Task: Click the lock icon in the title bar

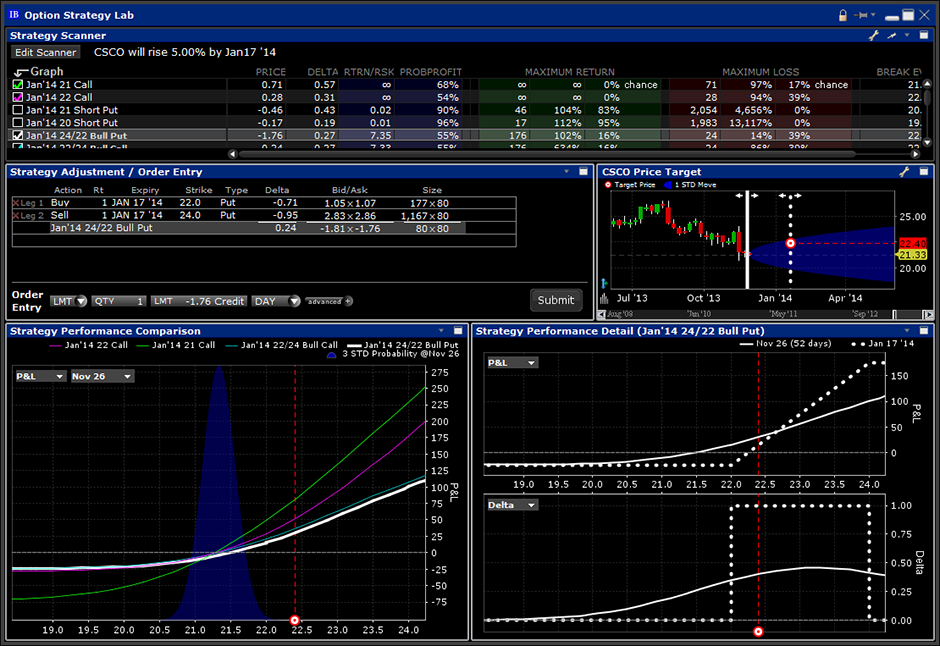Action: click(843, 16)
